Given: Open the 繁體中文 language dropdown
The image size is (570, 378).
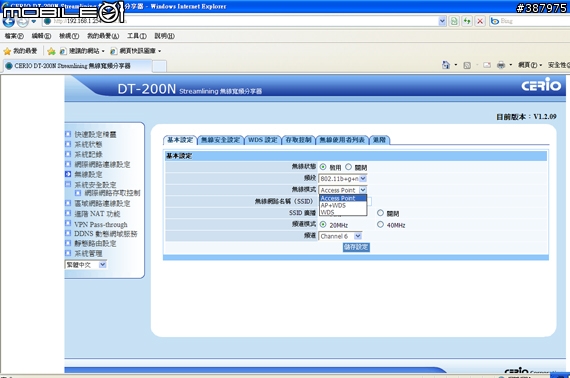Looking at the screenshot, I should (86, 265).
